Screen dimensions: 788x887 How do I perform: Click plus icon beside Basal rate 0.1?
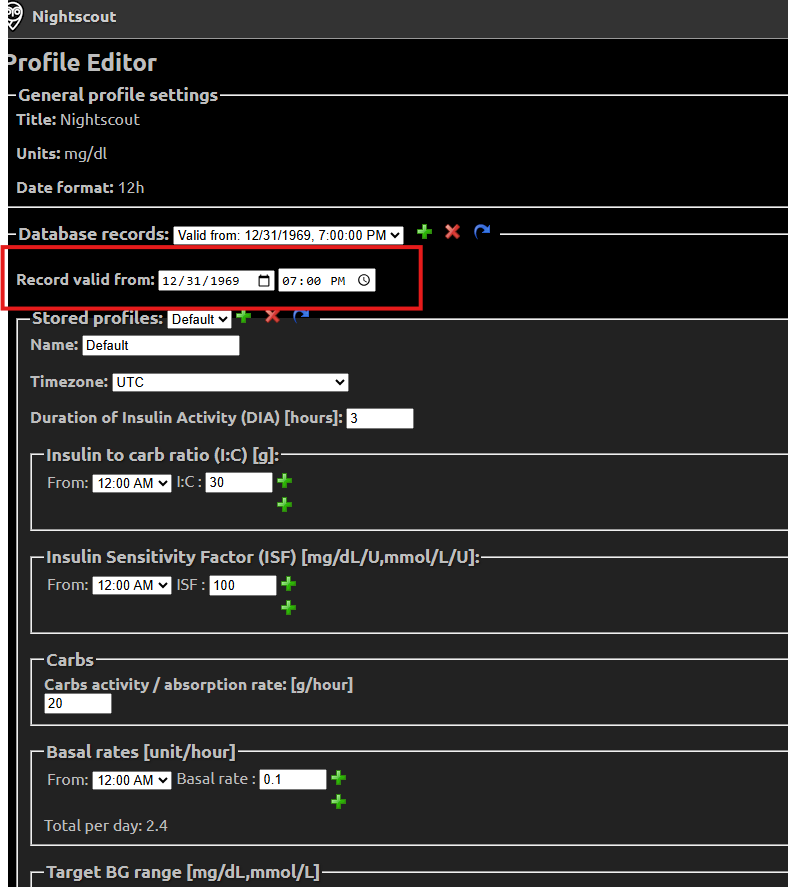coord(338,778)
